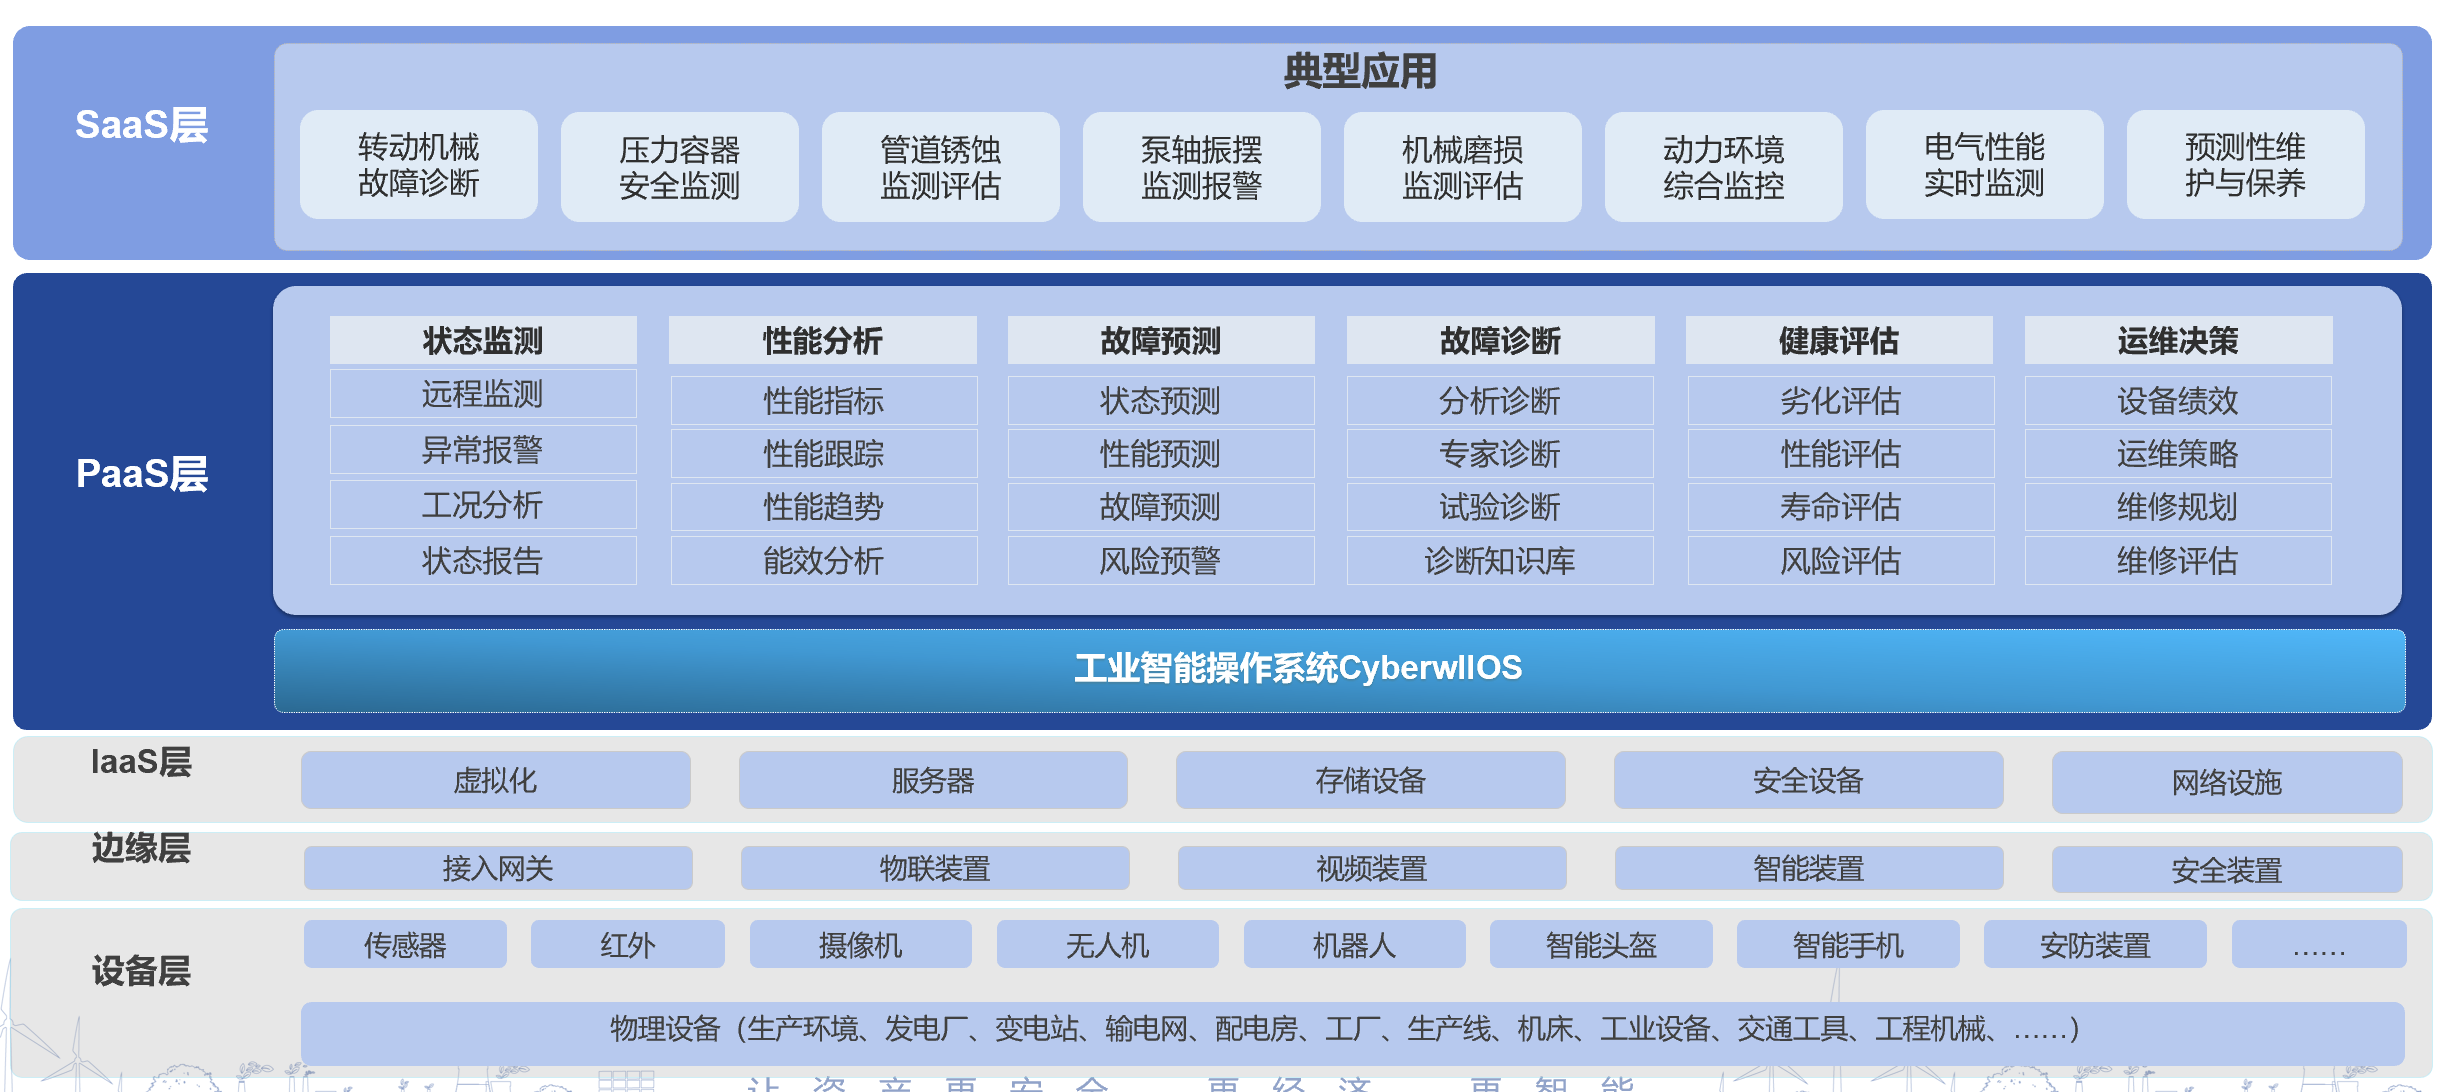
Task: Open the 泵轴振摆监测报警 tile
Action: click(x=1201, y=167)
